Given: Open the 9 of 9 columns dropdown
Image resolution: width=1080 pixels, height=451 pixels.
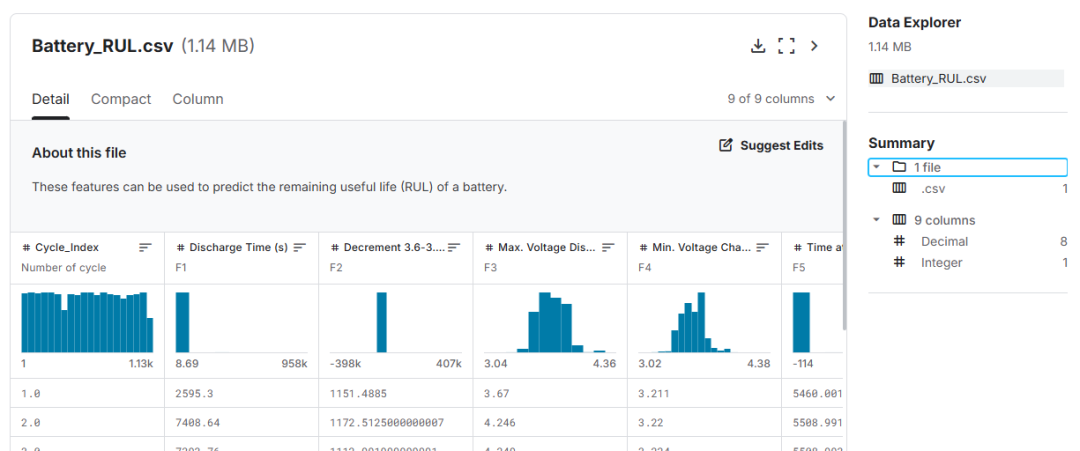Looking at the screenshot, I should [781, 99].
